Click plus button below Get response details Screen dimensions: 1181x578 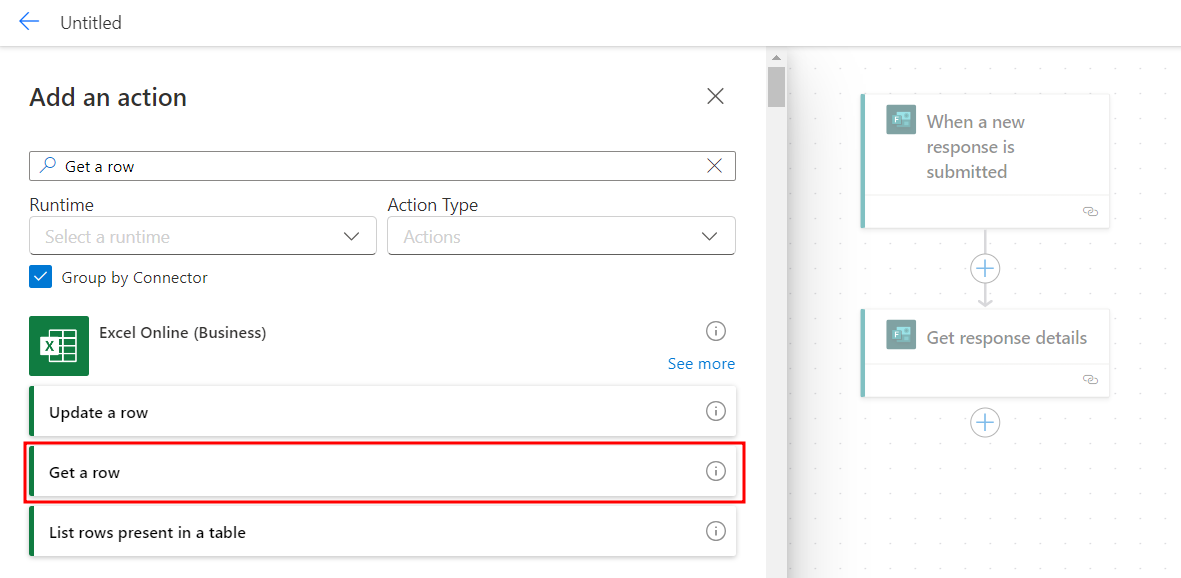click(985, 423)
